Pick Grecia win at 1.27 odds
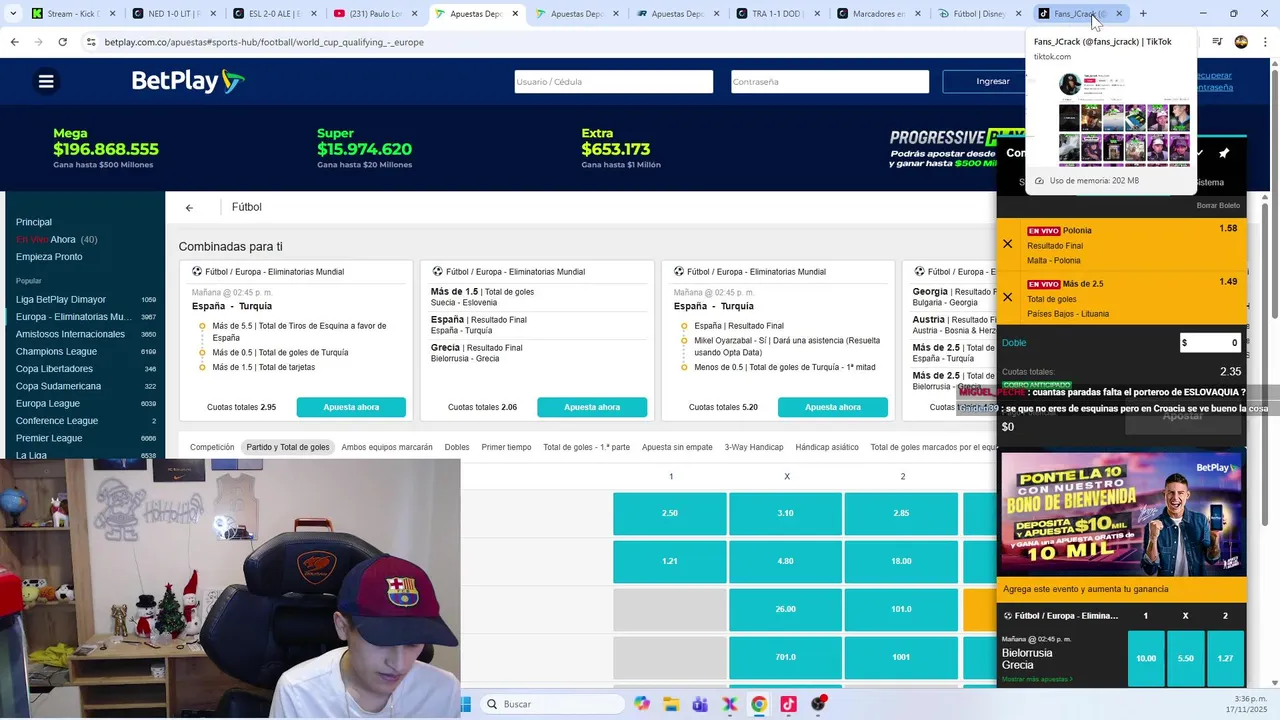1280x720 pixels. click(x=1225, y=658)
